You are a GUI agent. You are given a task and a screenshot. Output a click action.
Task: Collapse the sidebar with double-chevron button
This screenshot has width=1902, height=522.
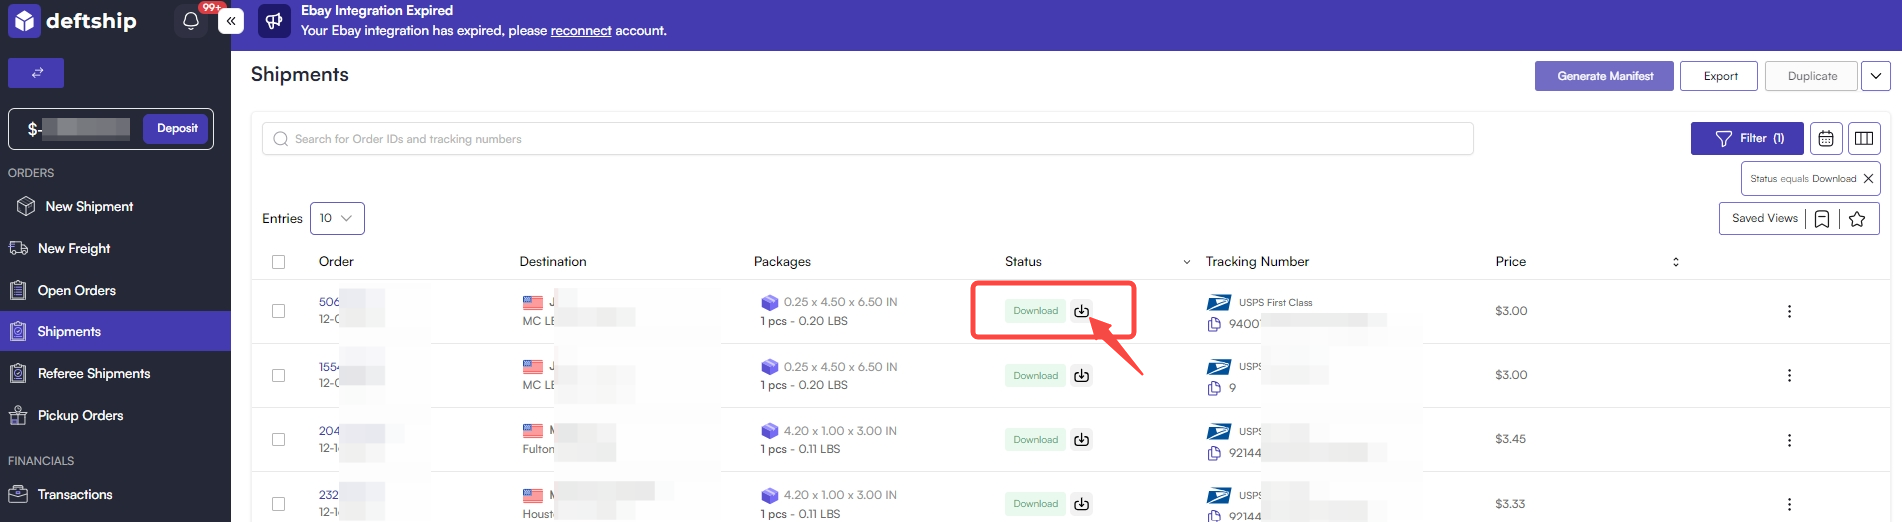tap(231, 21)
